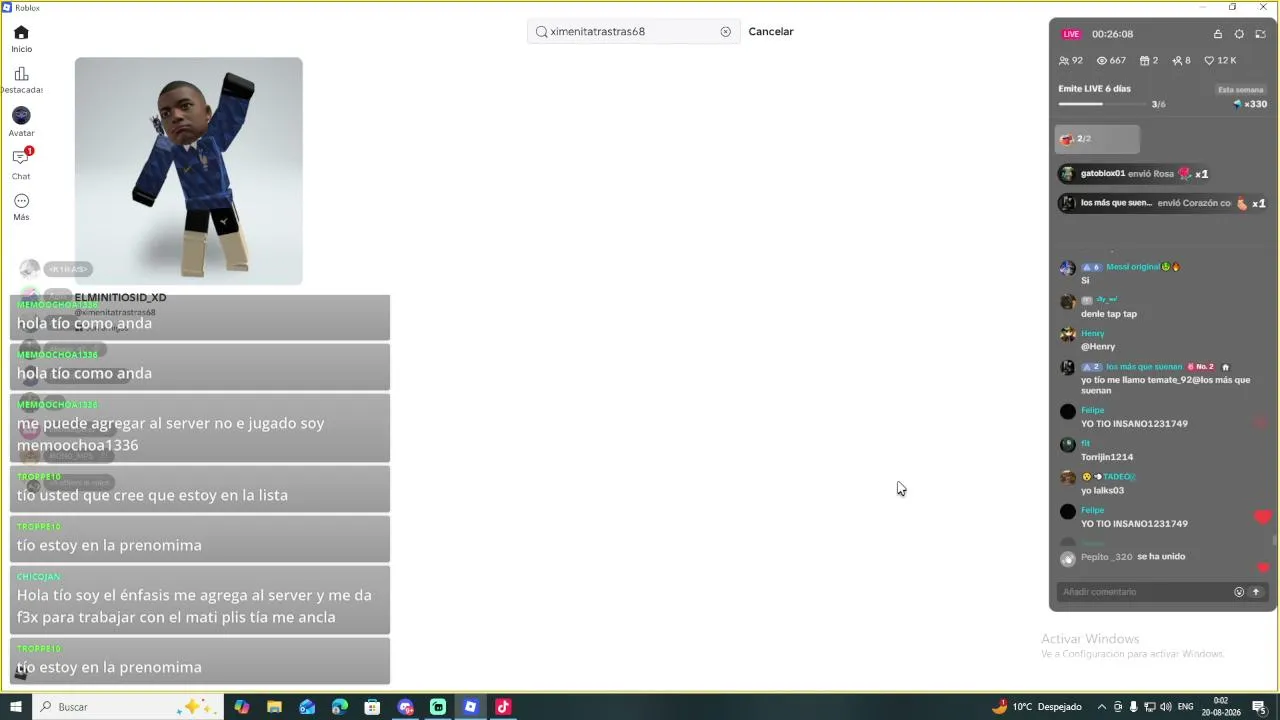Open the Destacadas charts section
The width and height of the screenshot is (1280, 720).
pos(21,80)
